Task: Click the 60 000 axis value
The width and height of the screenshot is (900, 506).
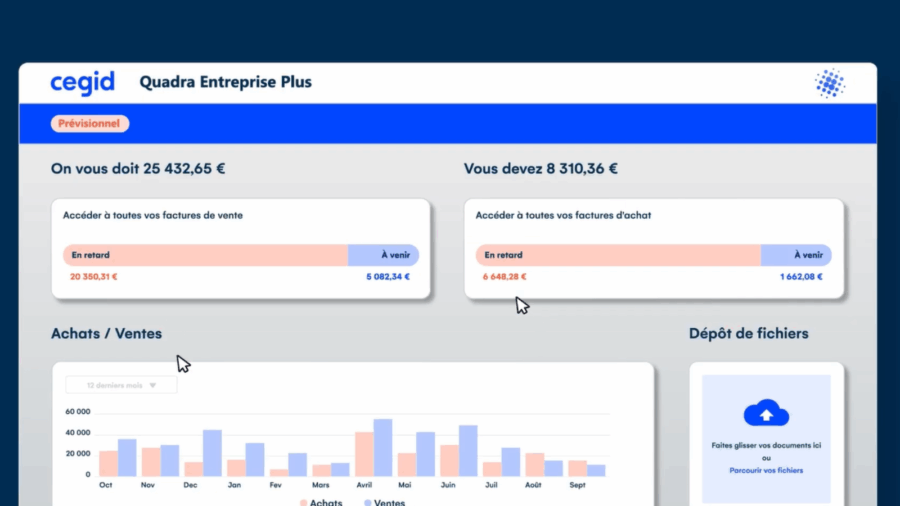Action: pos(77,411)
